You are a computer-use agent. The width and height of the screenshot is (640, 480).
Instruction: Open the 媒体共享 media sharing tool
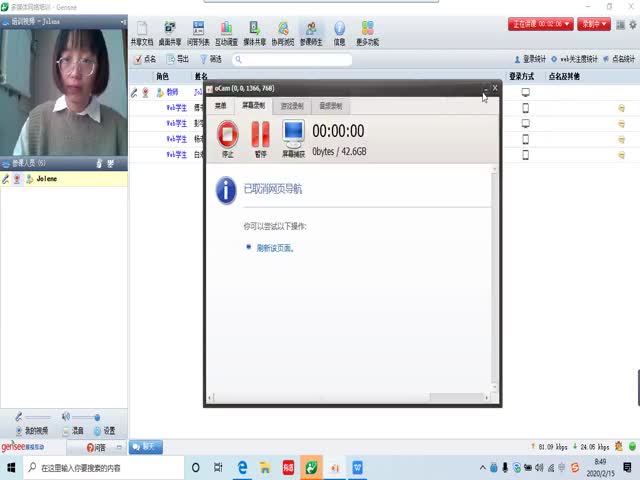click(x=255, y=33)
